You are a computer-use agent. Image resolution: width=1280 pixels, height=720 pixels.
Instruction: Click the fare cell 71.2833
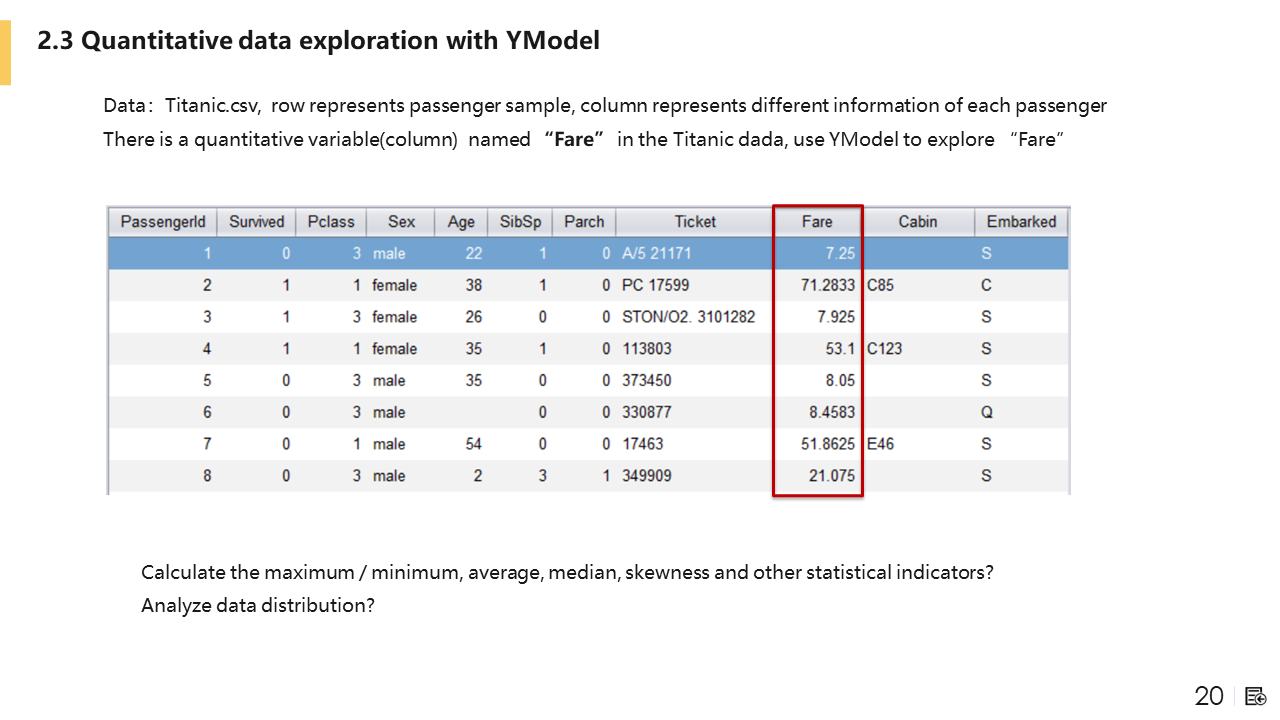tap(828, 286)
